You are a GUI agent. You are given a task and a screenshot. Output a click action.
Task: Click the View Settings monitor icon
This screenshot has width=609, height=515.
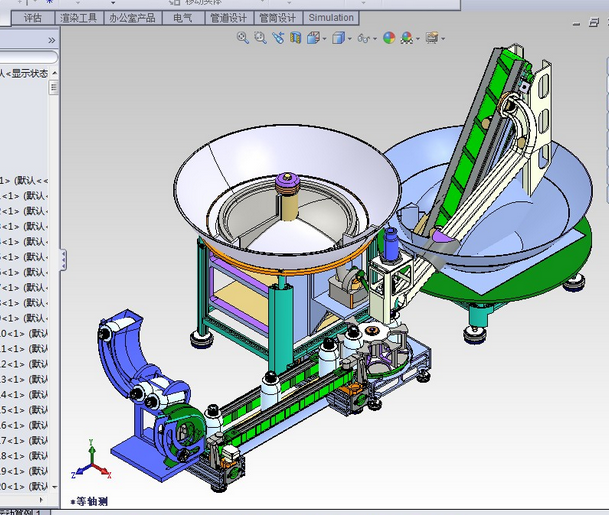pyautogui.click(x=432, y=38)
